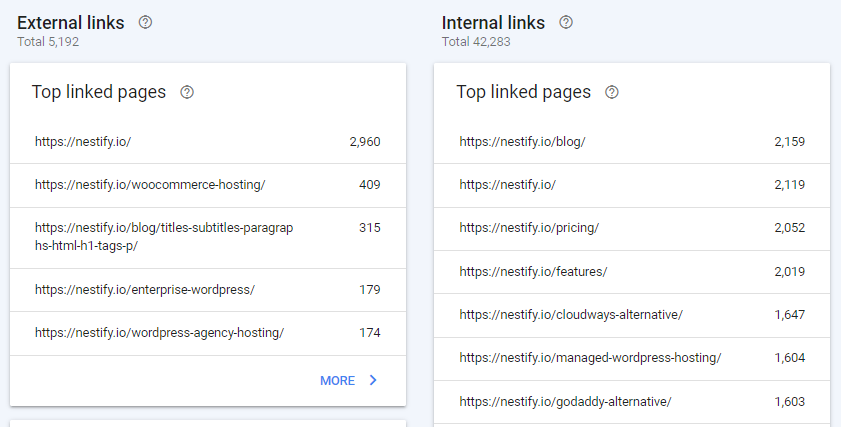The image size is (841, 427).
Task: Open external titles-subtitles-paragraphs blog row
Action: (208, 237)
